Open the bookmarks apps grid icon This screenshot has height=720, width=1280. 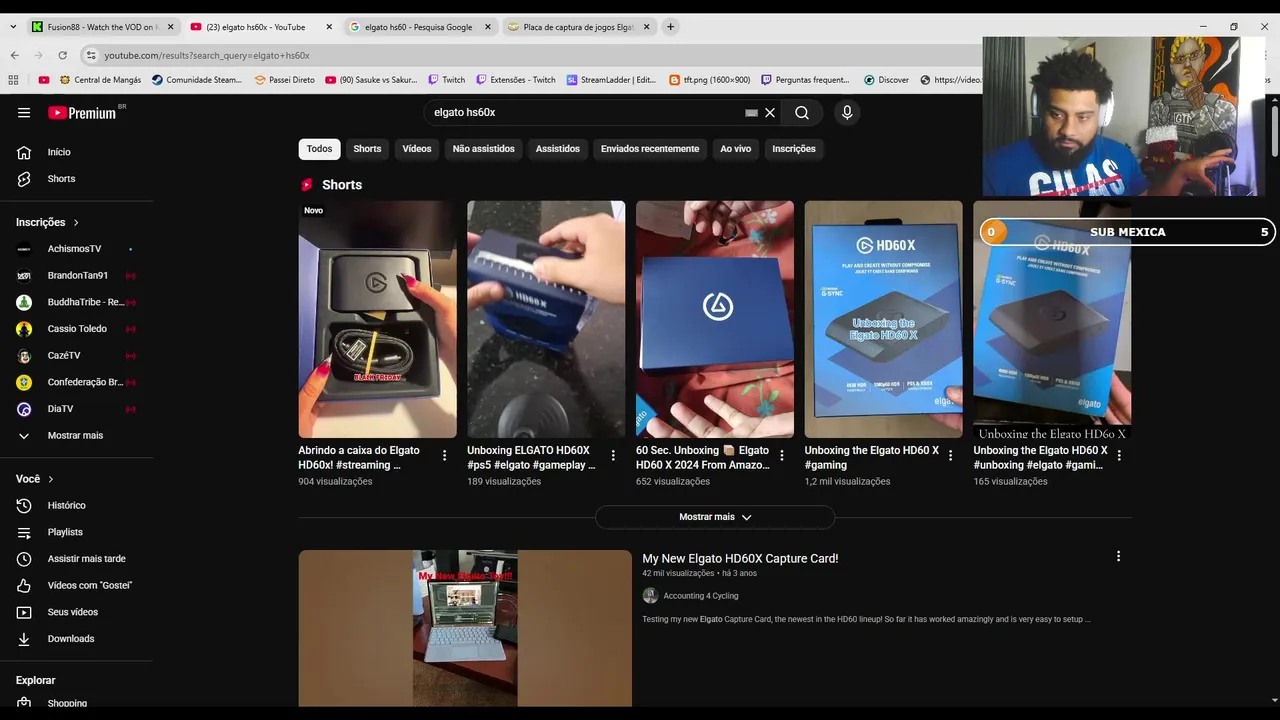coord(13,80)
